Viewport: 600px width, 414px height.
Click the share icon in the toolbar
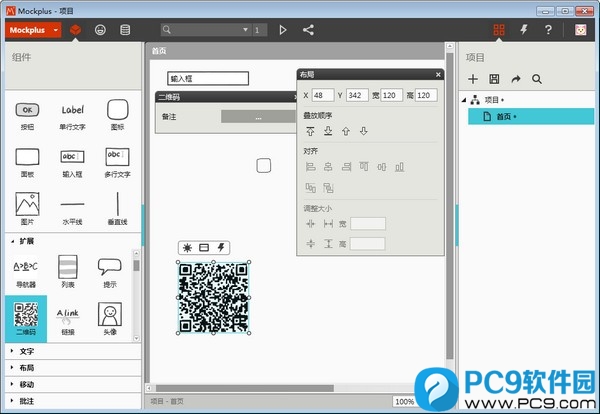tap(308, 30)
